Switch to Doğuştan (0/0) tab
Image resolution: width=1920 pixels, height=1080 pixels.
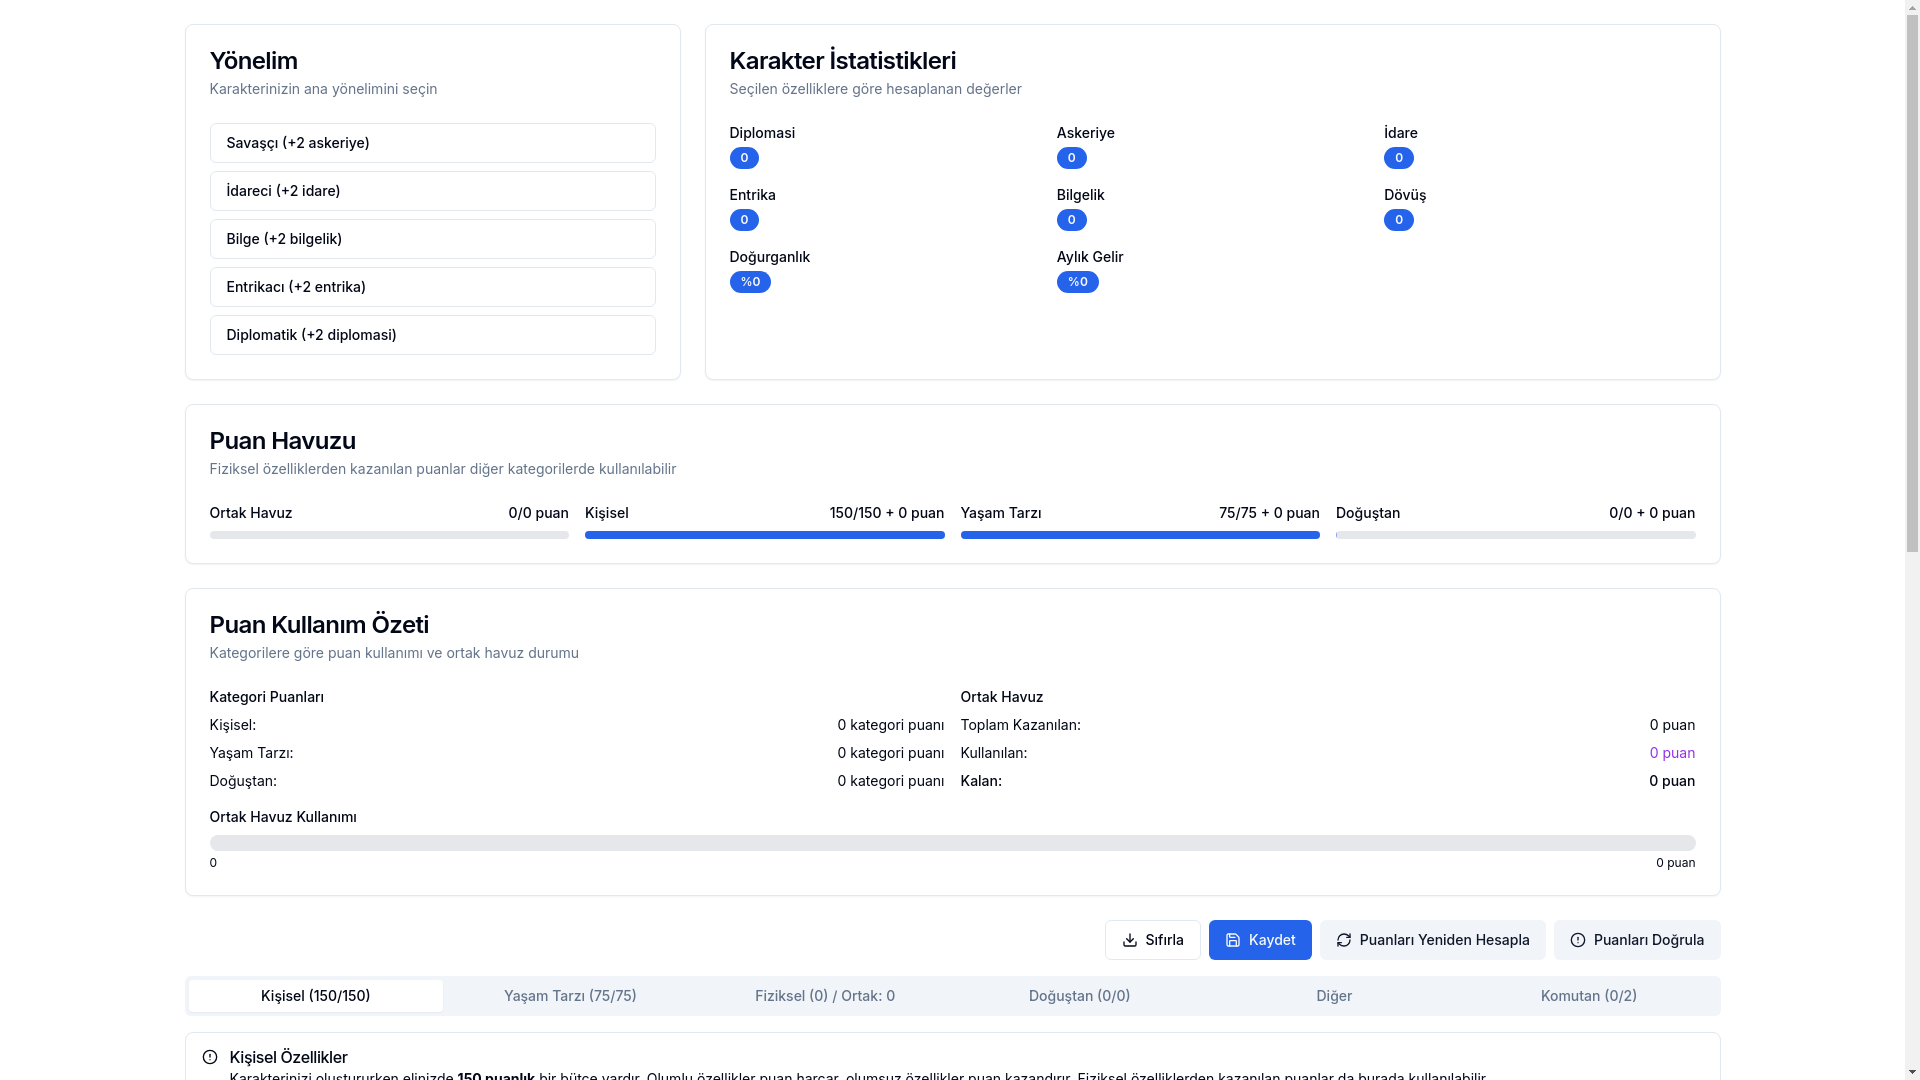[x=1079, y=996]
